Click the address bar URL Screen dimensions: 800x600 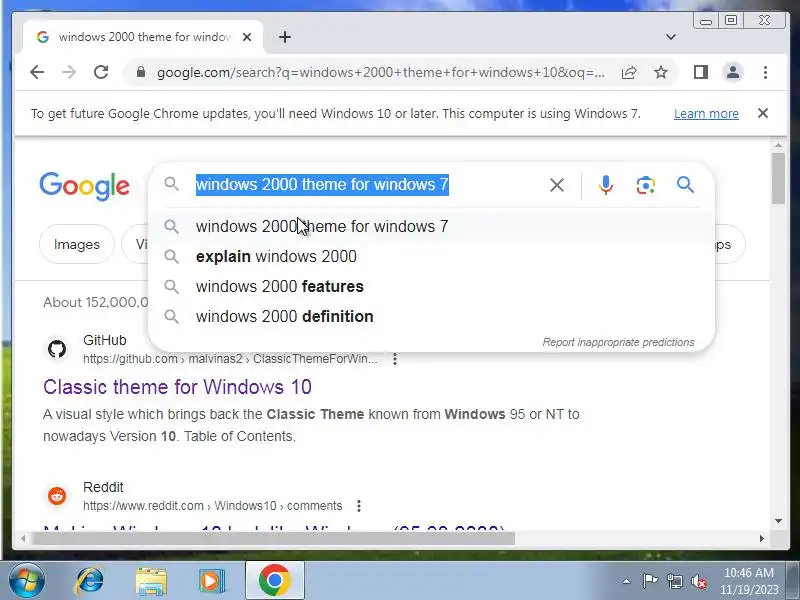pyautogui.click(x=381, y=72)
